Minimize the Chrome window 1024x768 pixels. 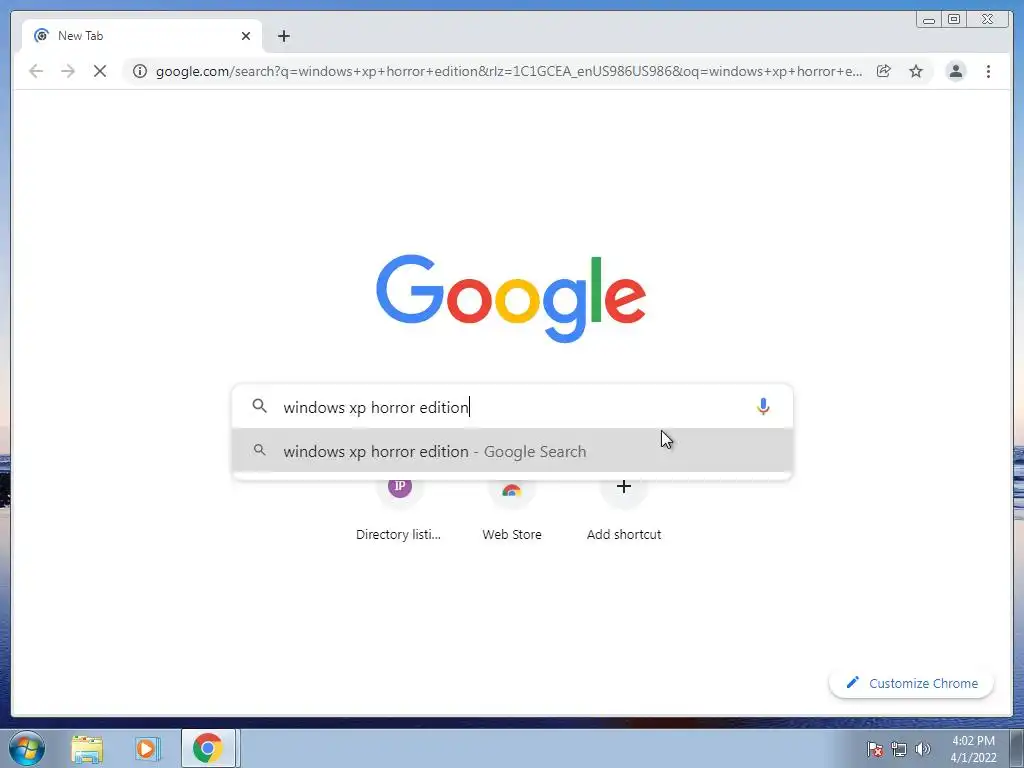(x=929, y=20)
